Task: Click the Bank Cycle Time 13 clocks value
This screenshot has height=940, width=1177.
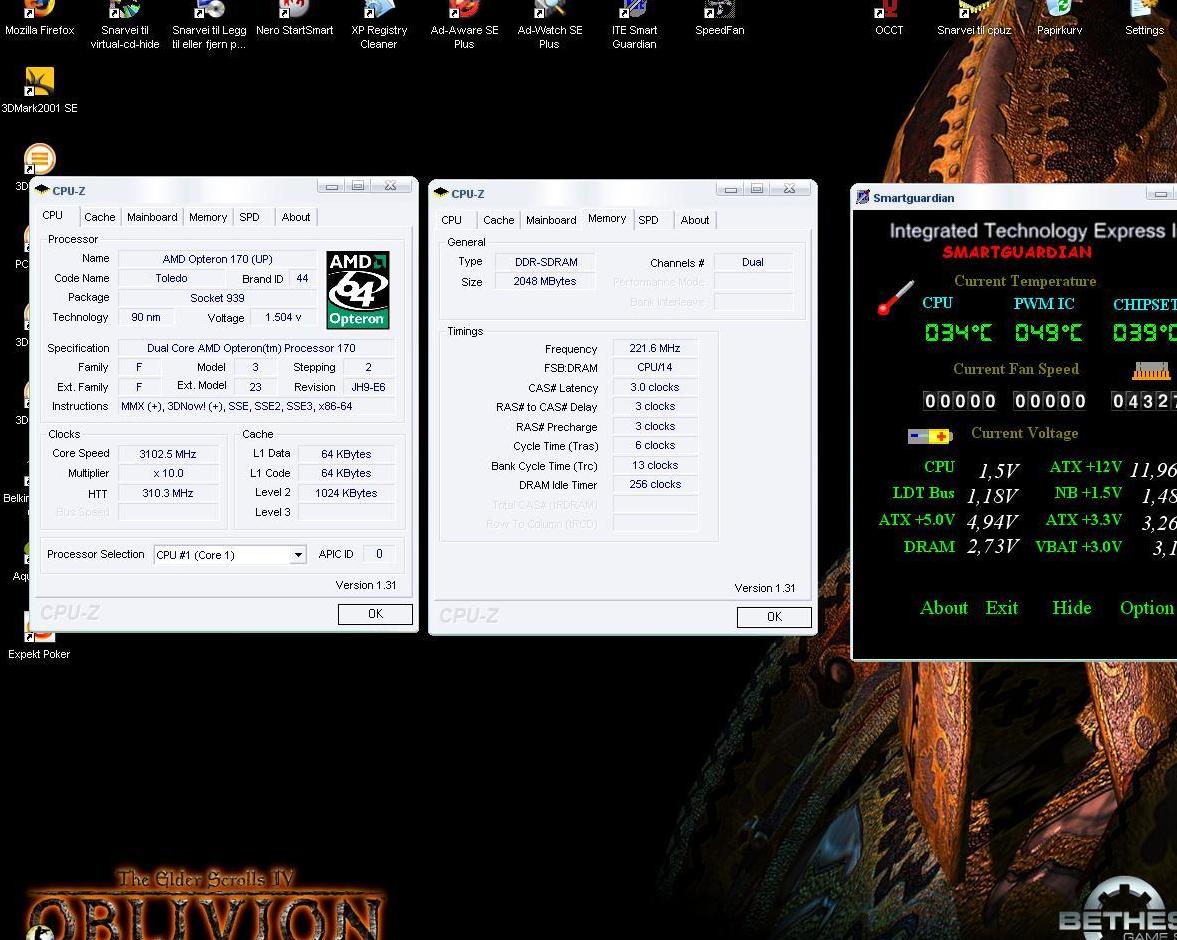Action: (x=655, y=465)
